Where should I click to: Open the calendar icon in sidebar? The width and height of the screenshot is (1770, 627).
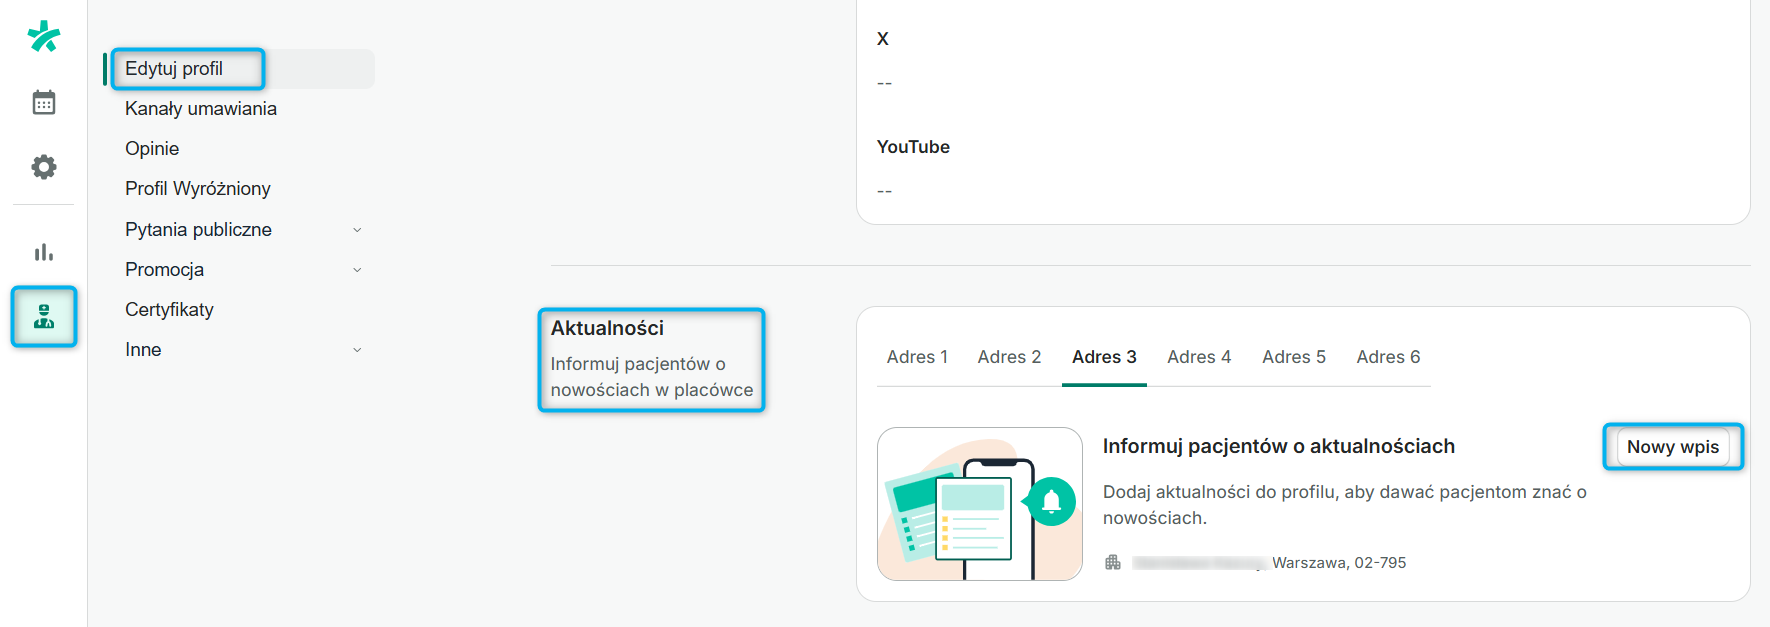point(44,102)
